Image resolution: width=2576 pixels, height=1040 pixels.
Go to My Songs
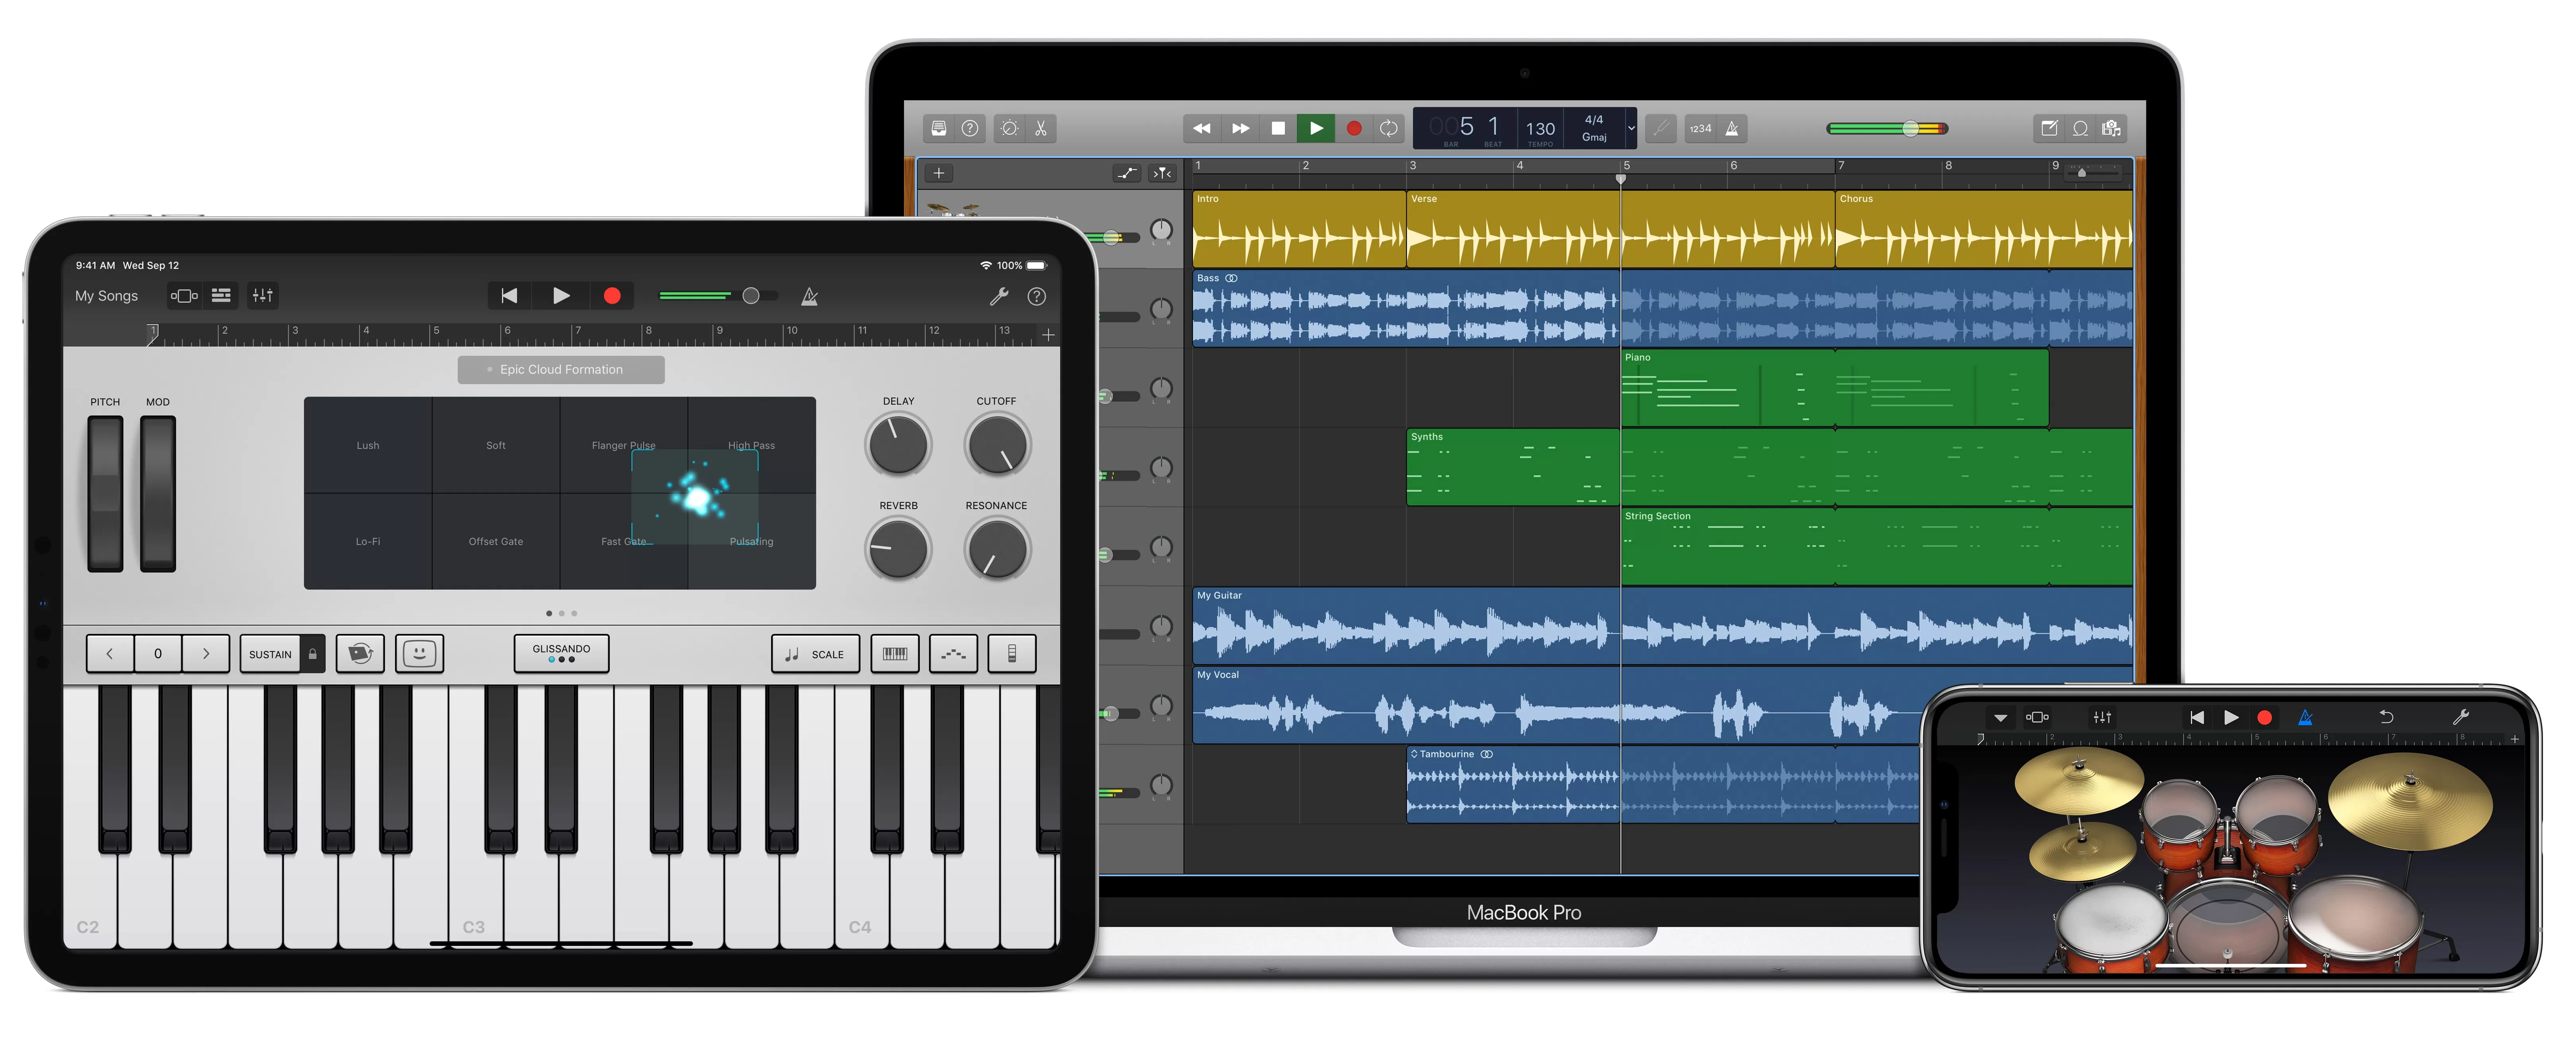click(106, 296)
